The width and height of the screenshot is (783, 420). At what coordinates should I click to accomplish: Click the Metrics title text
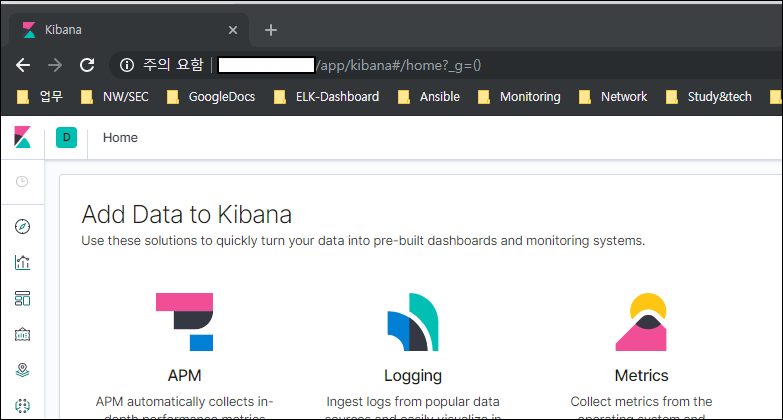click(641, 376)
